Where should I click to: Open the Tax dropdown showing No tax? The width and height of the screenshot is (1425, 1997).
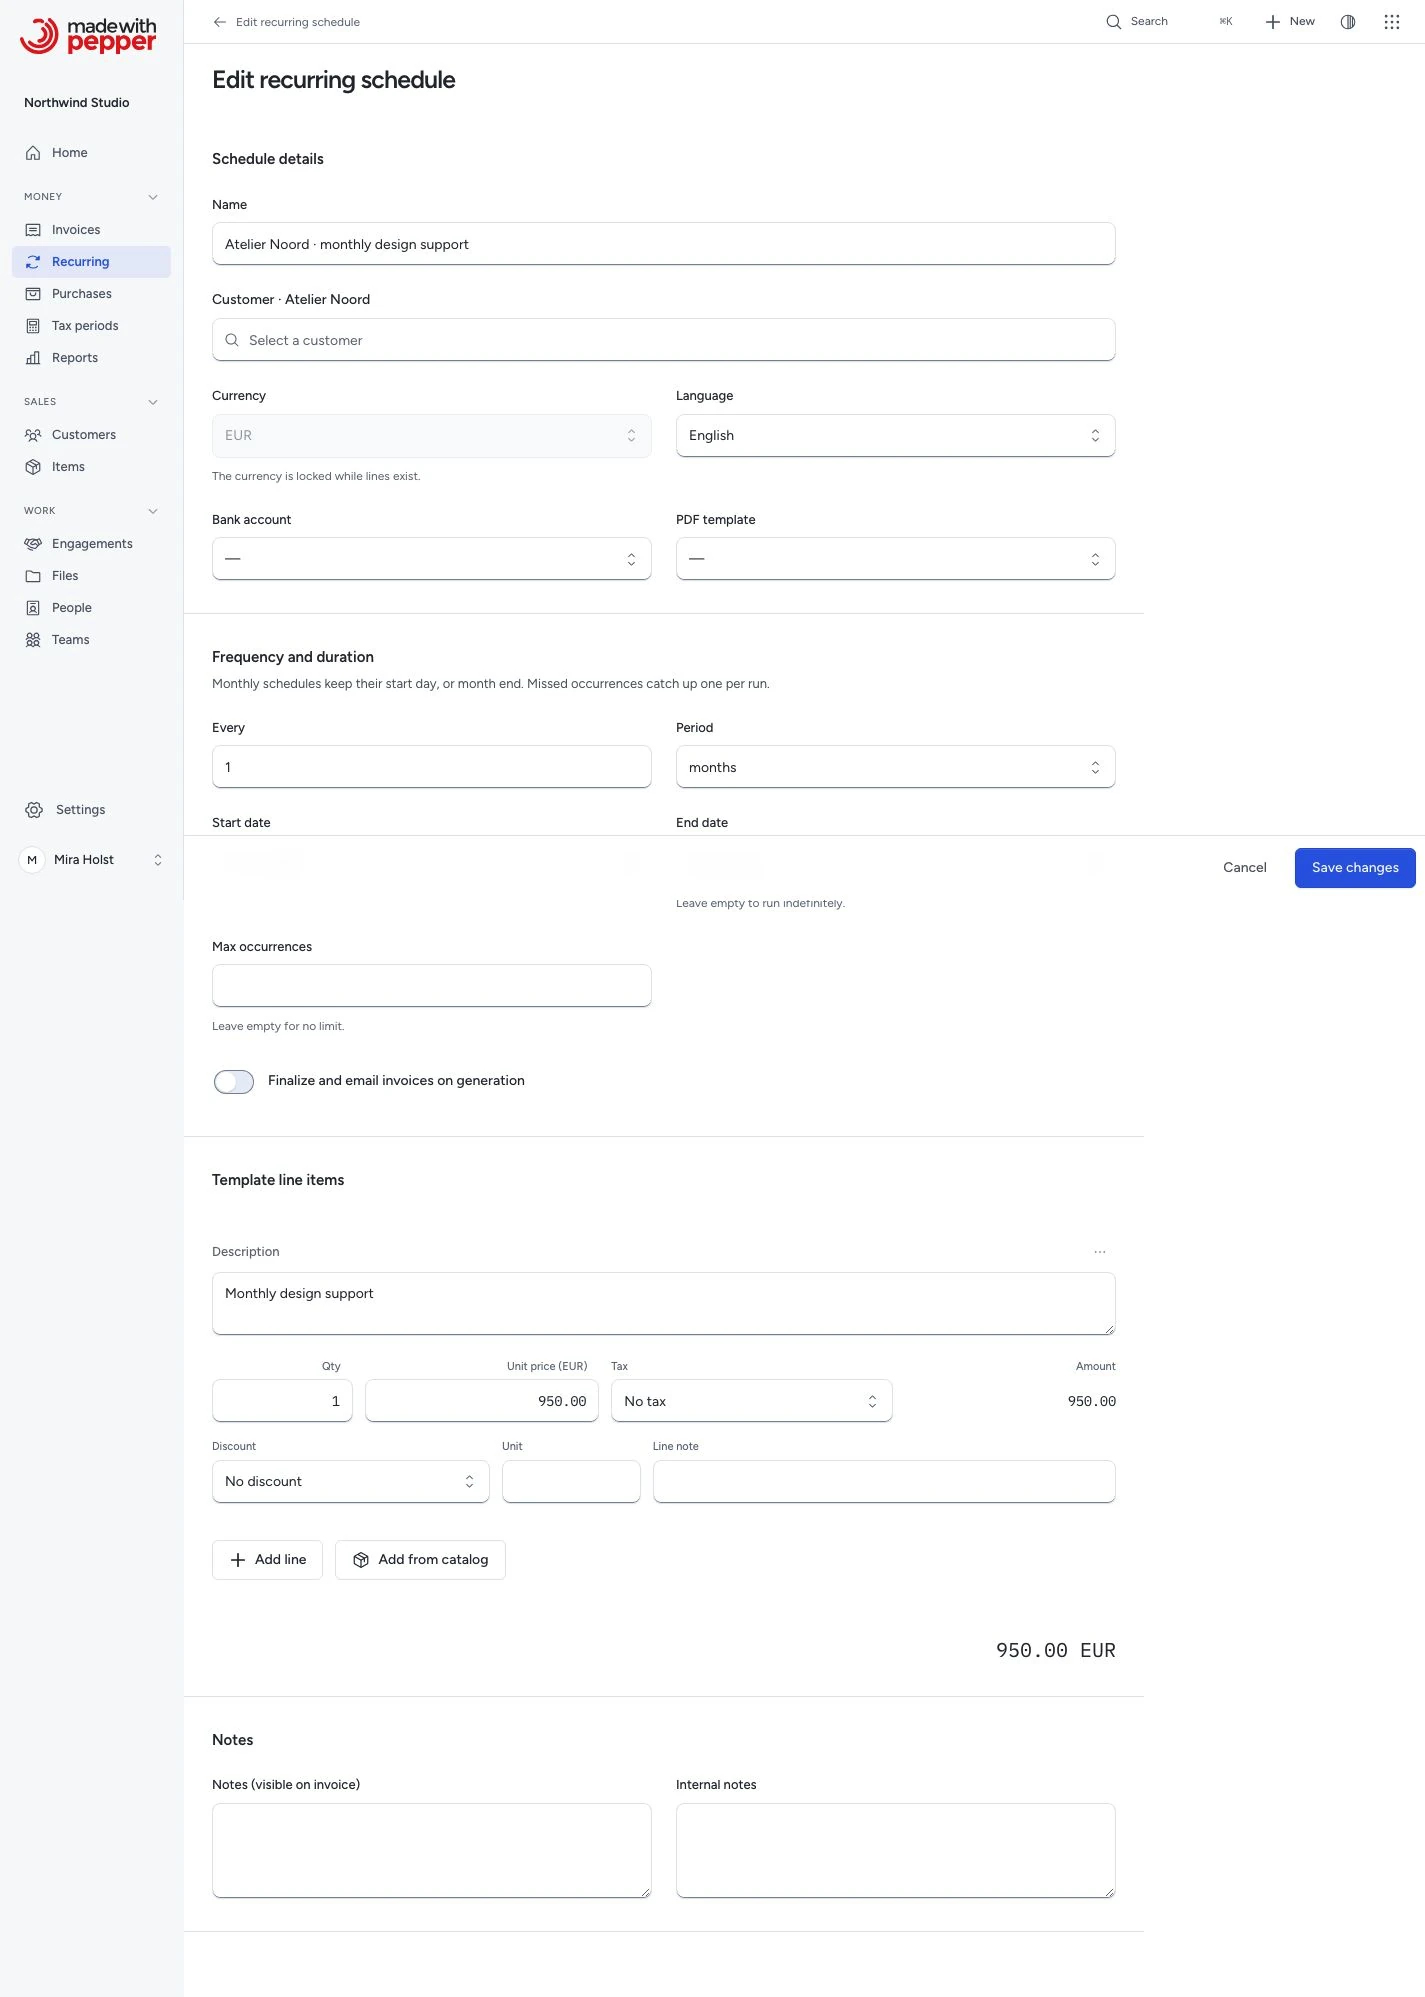click(x=751, y=1401)
